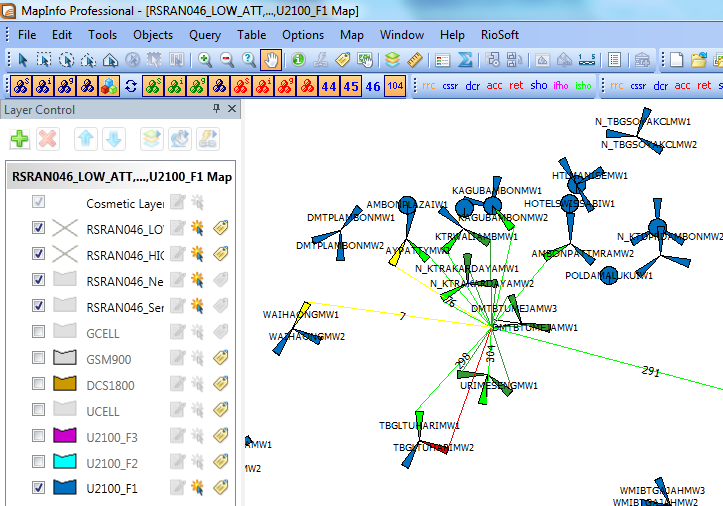
Task: Click the first blue cssr button
Action: (x=450, y=86)
